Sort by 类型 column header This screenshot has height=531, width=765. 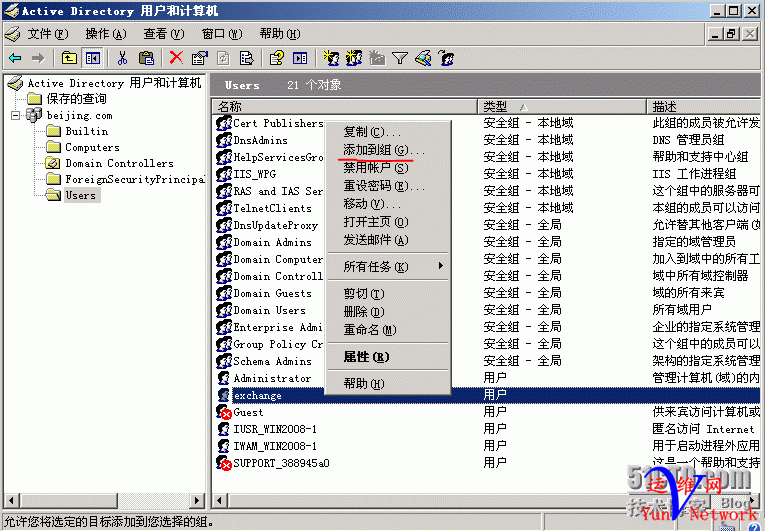click(562, 106)
